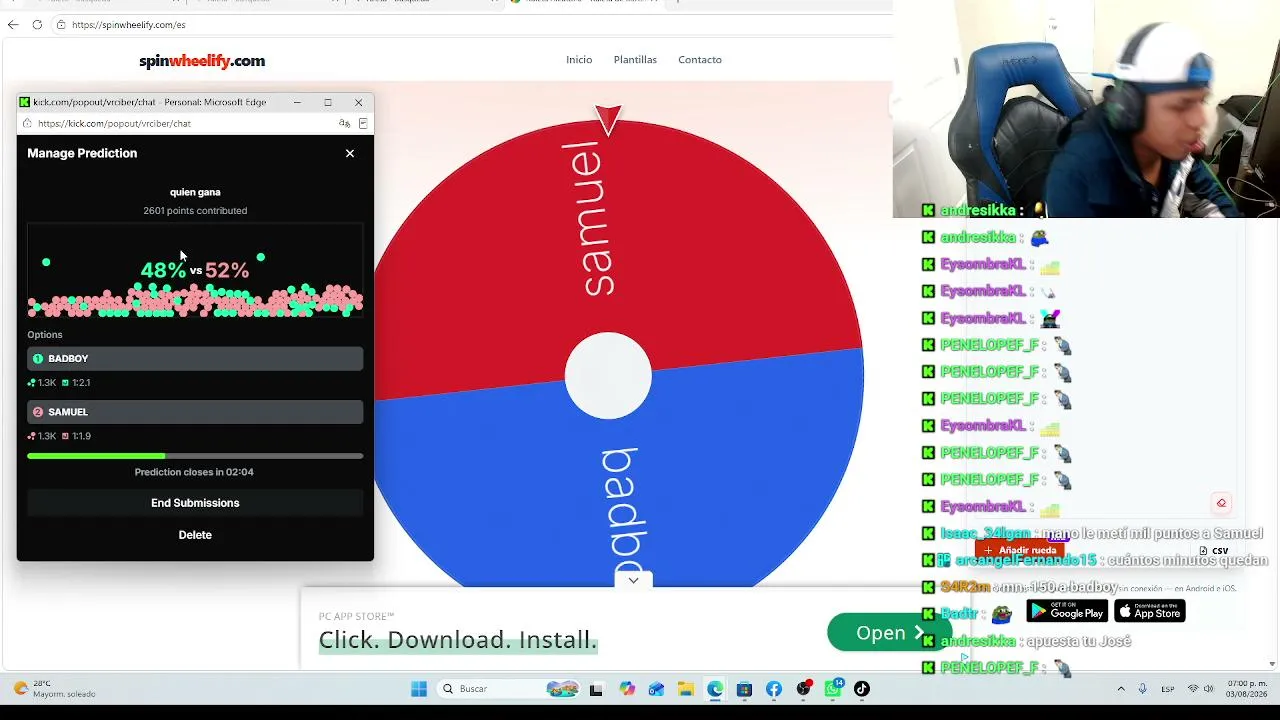Click the Añadir rueda button
Image resolution: width=1280 pixels, height=720 pixels.
pos(1022,550)
